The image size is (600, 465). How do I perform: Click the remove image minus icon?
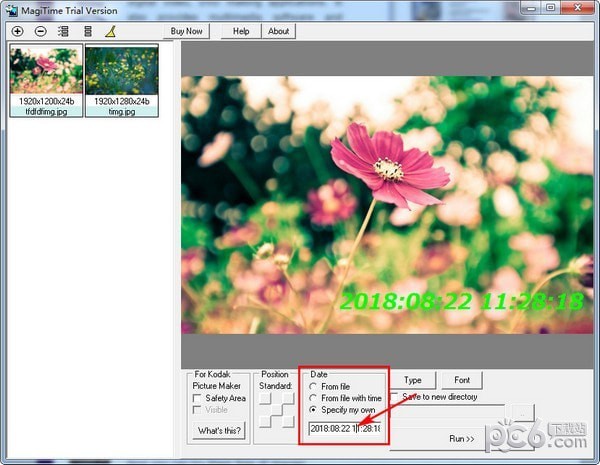41,31
